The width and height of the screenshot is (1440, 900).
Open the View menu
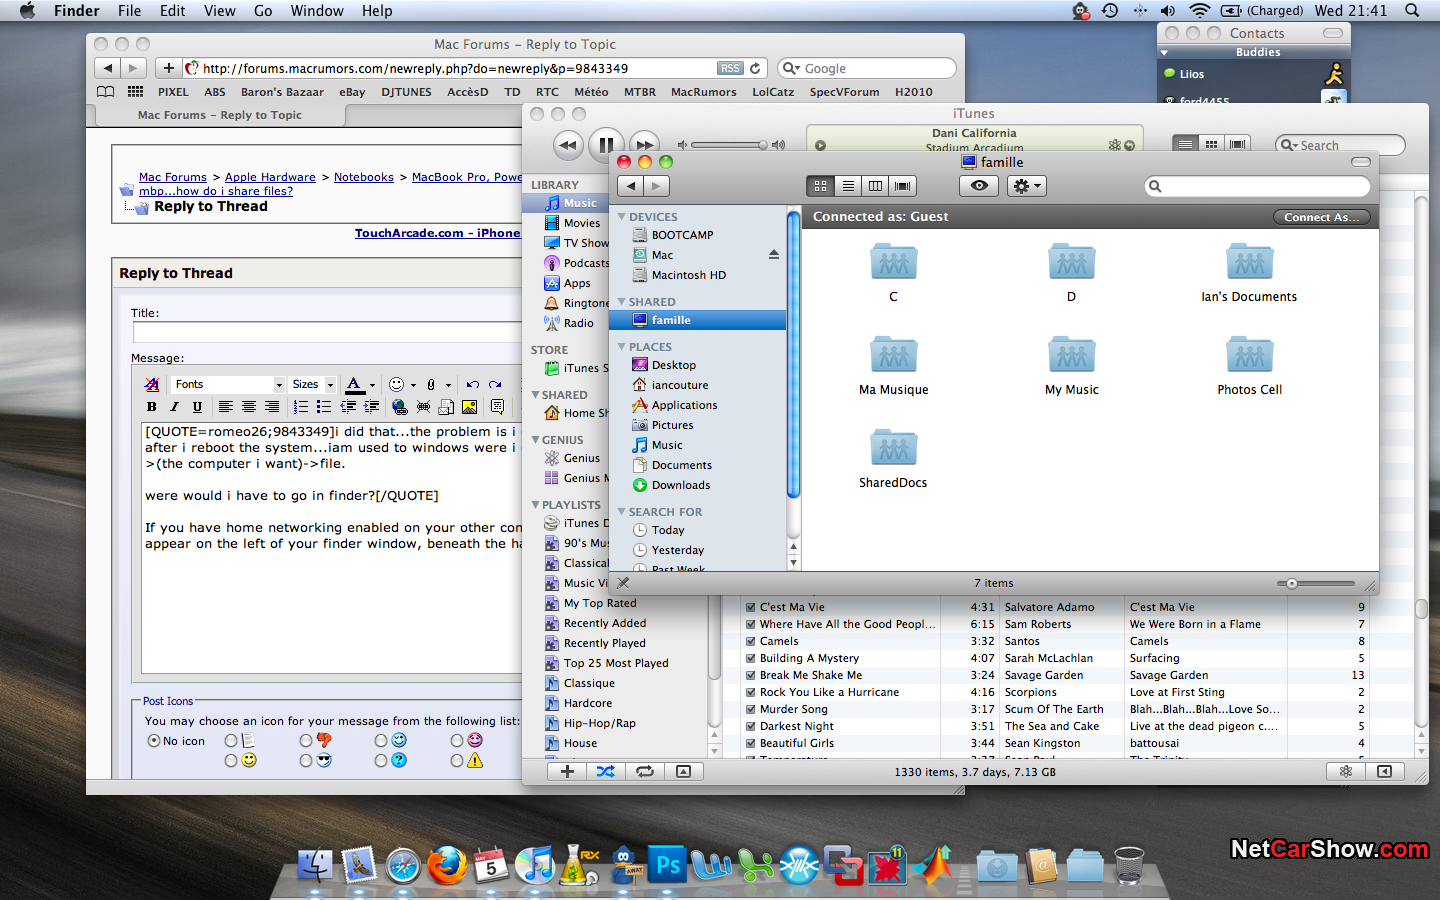(220, 11)
